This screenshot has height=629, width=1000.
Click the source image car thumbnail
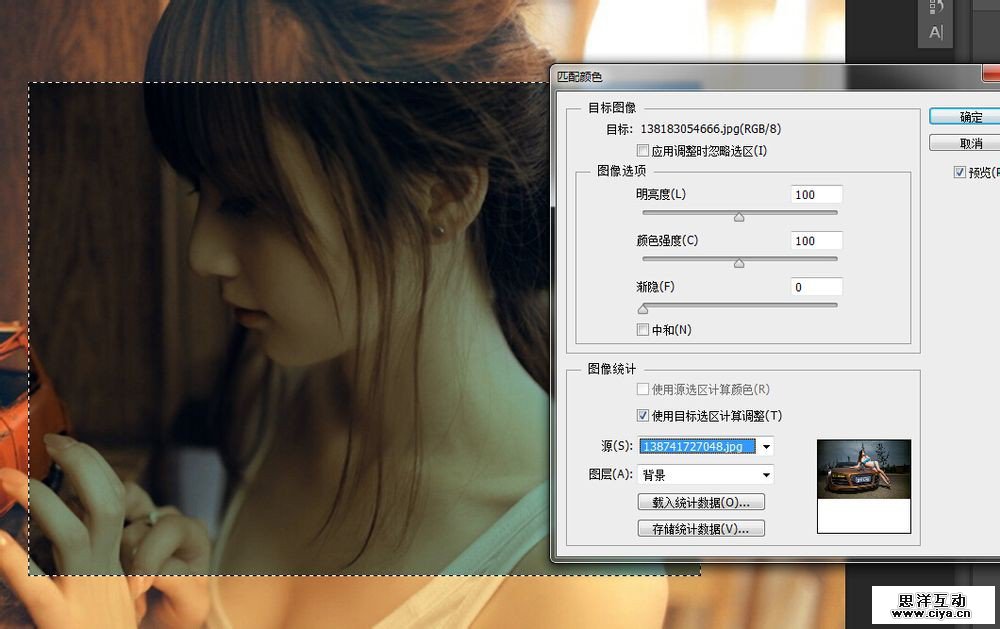(x=863, y=469)
